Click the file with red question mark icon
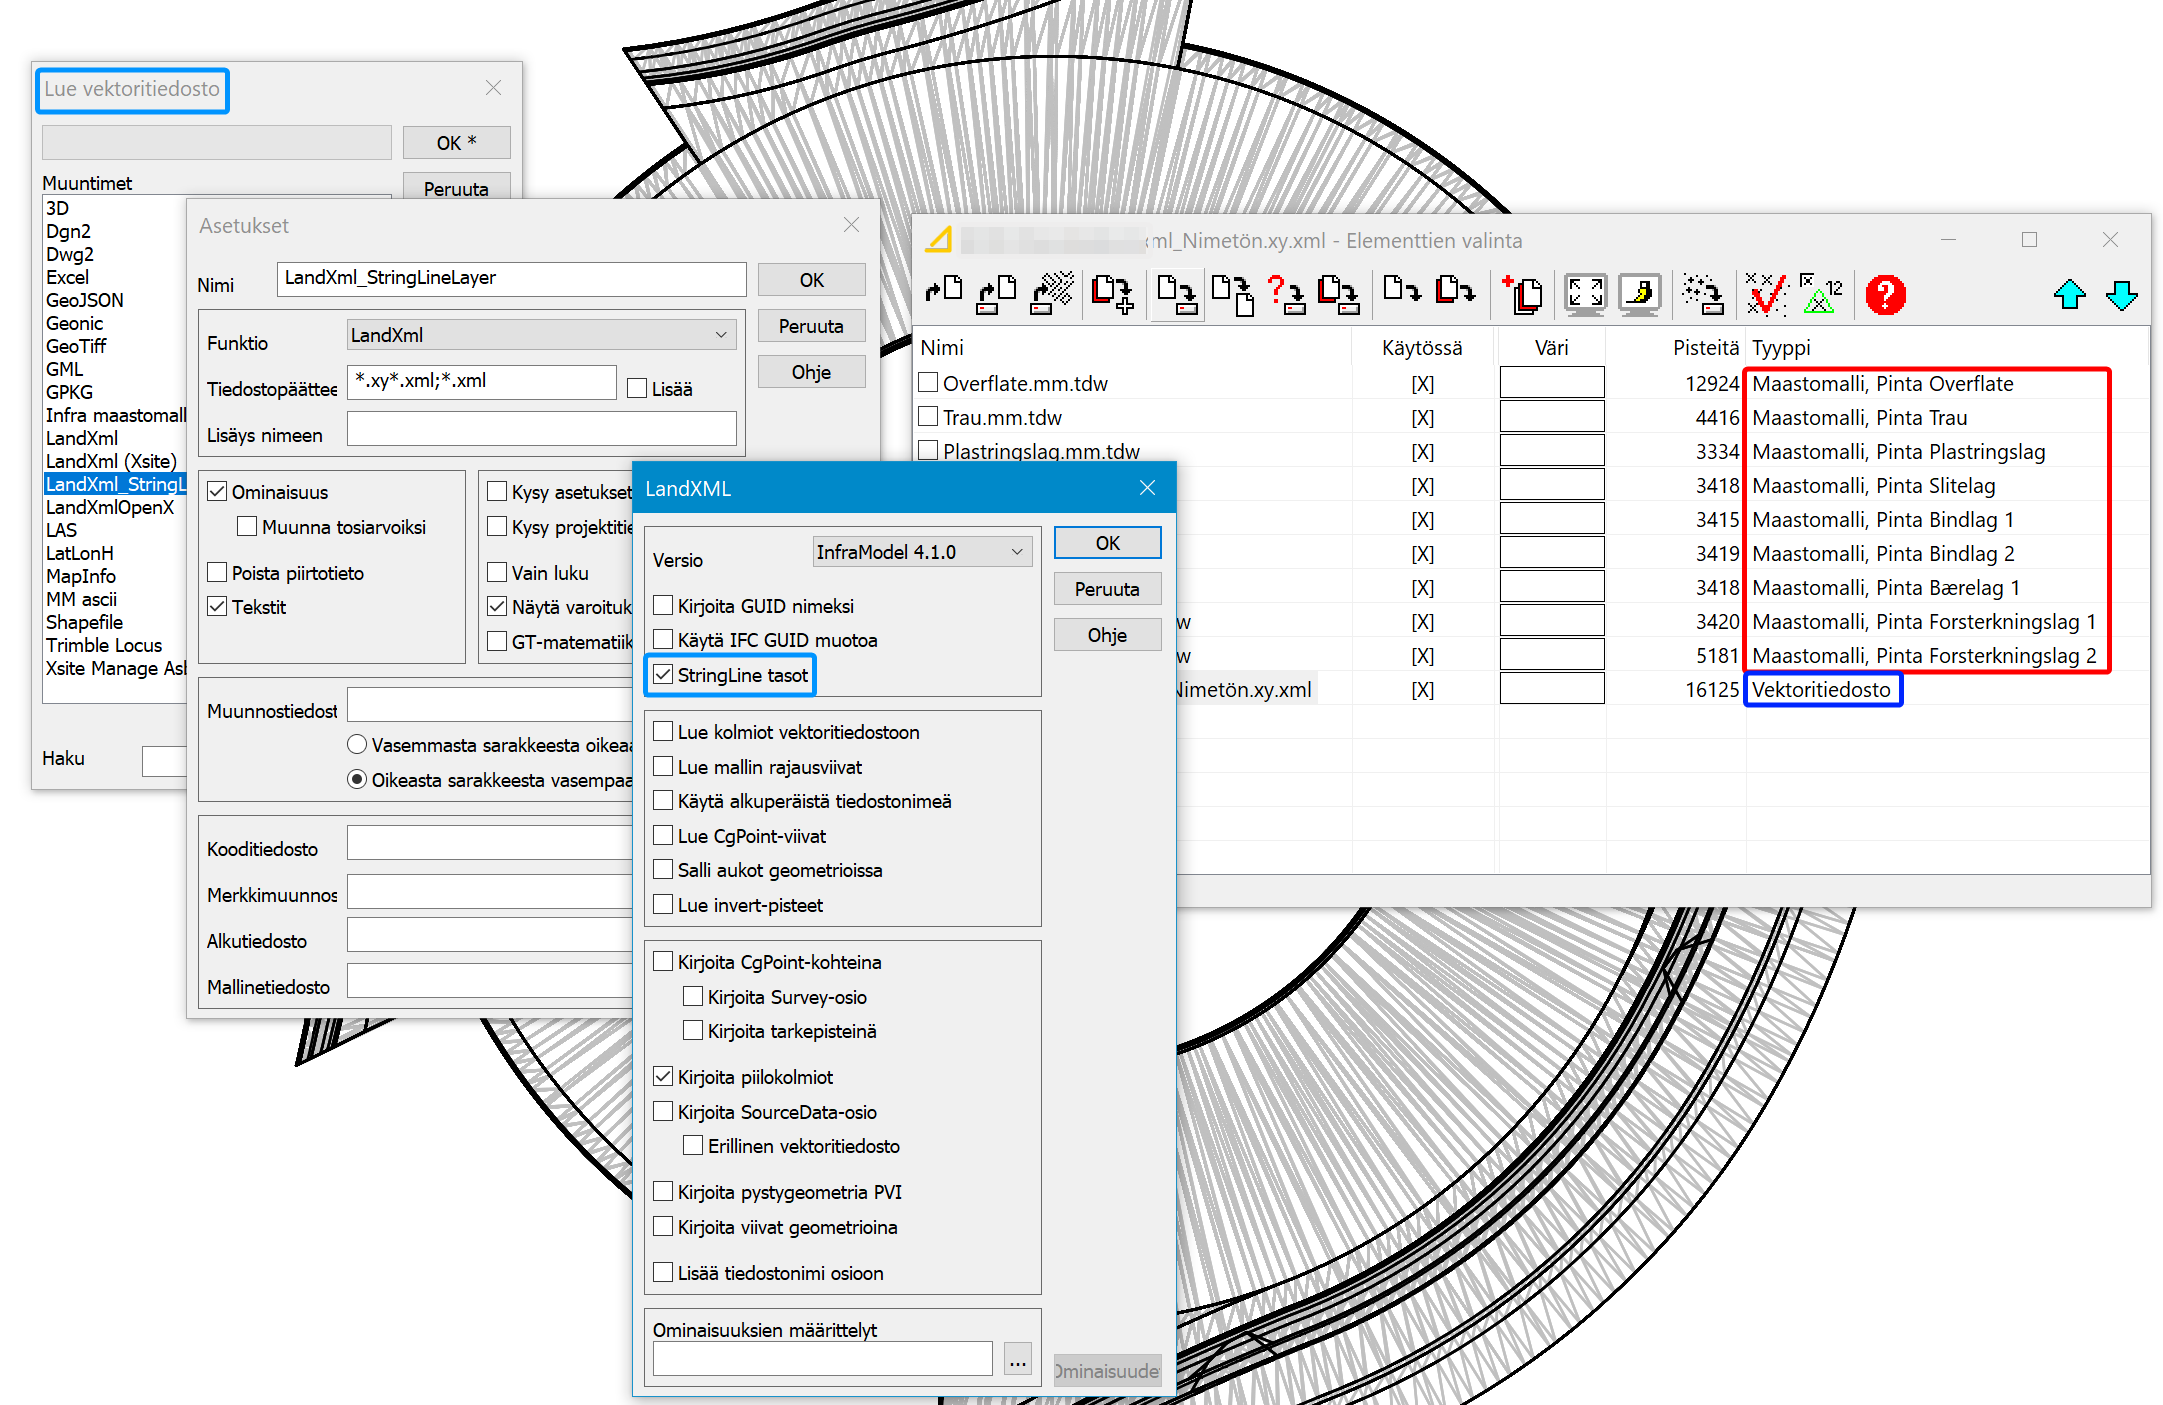 1286,295
